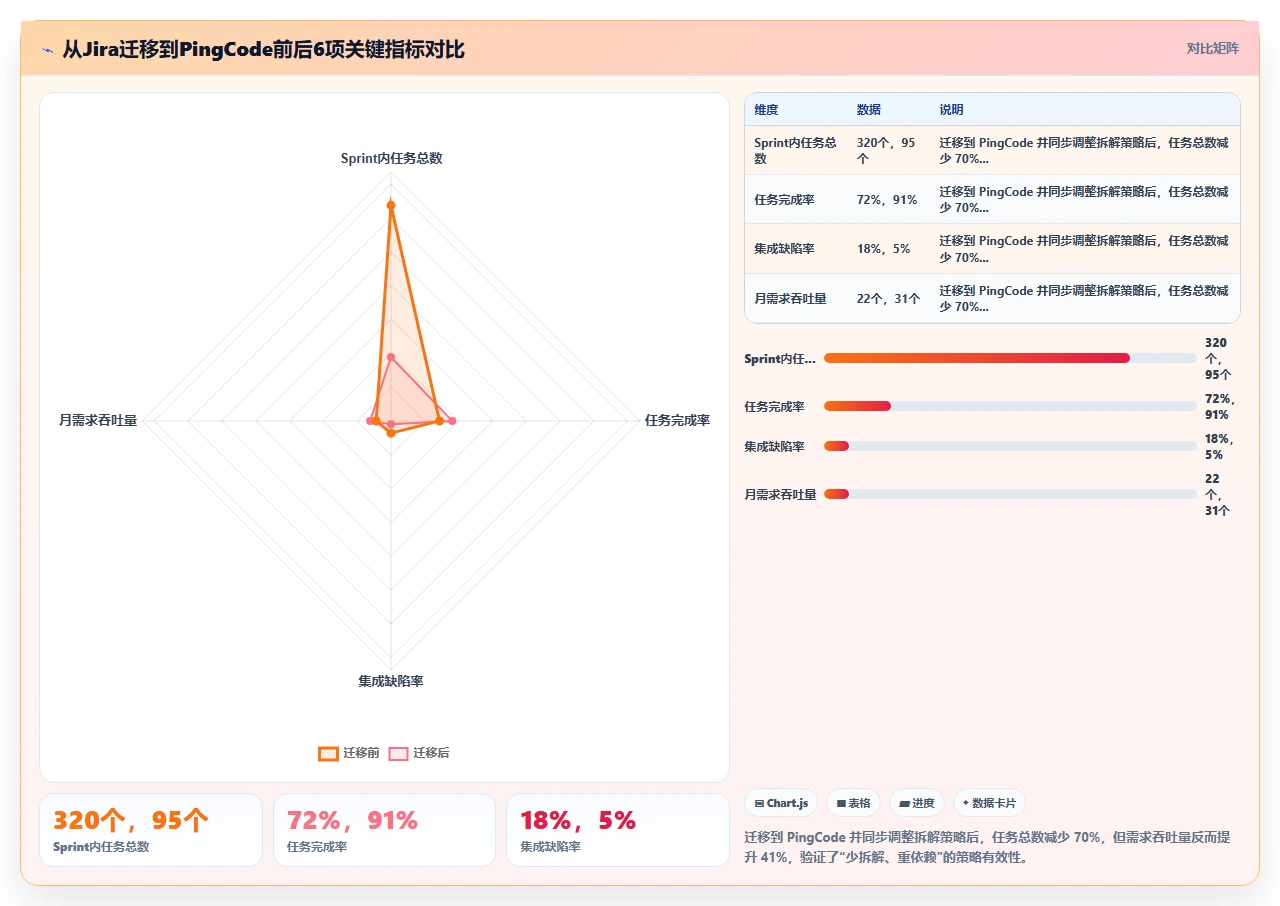This screenshot has height=906, width=1280.
Task: Click the Sprint内任务总数 progress bar
Action: pyautogui.click(x=1010, y=358)
